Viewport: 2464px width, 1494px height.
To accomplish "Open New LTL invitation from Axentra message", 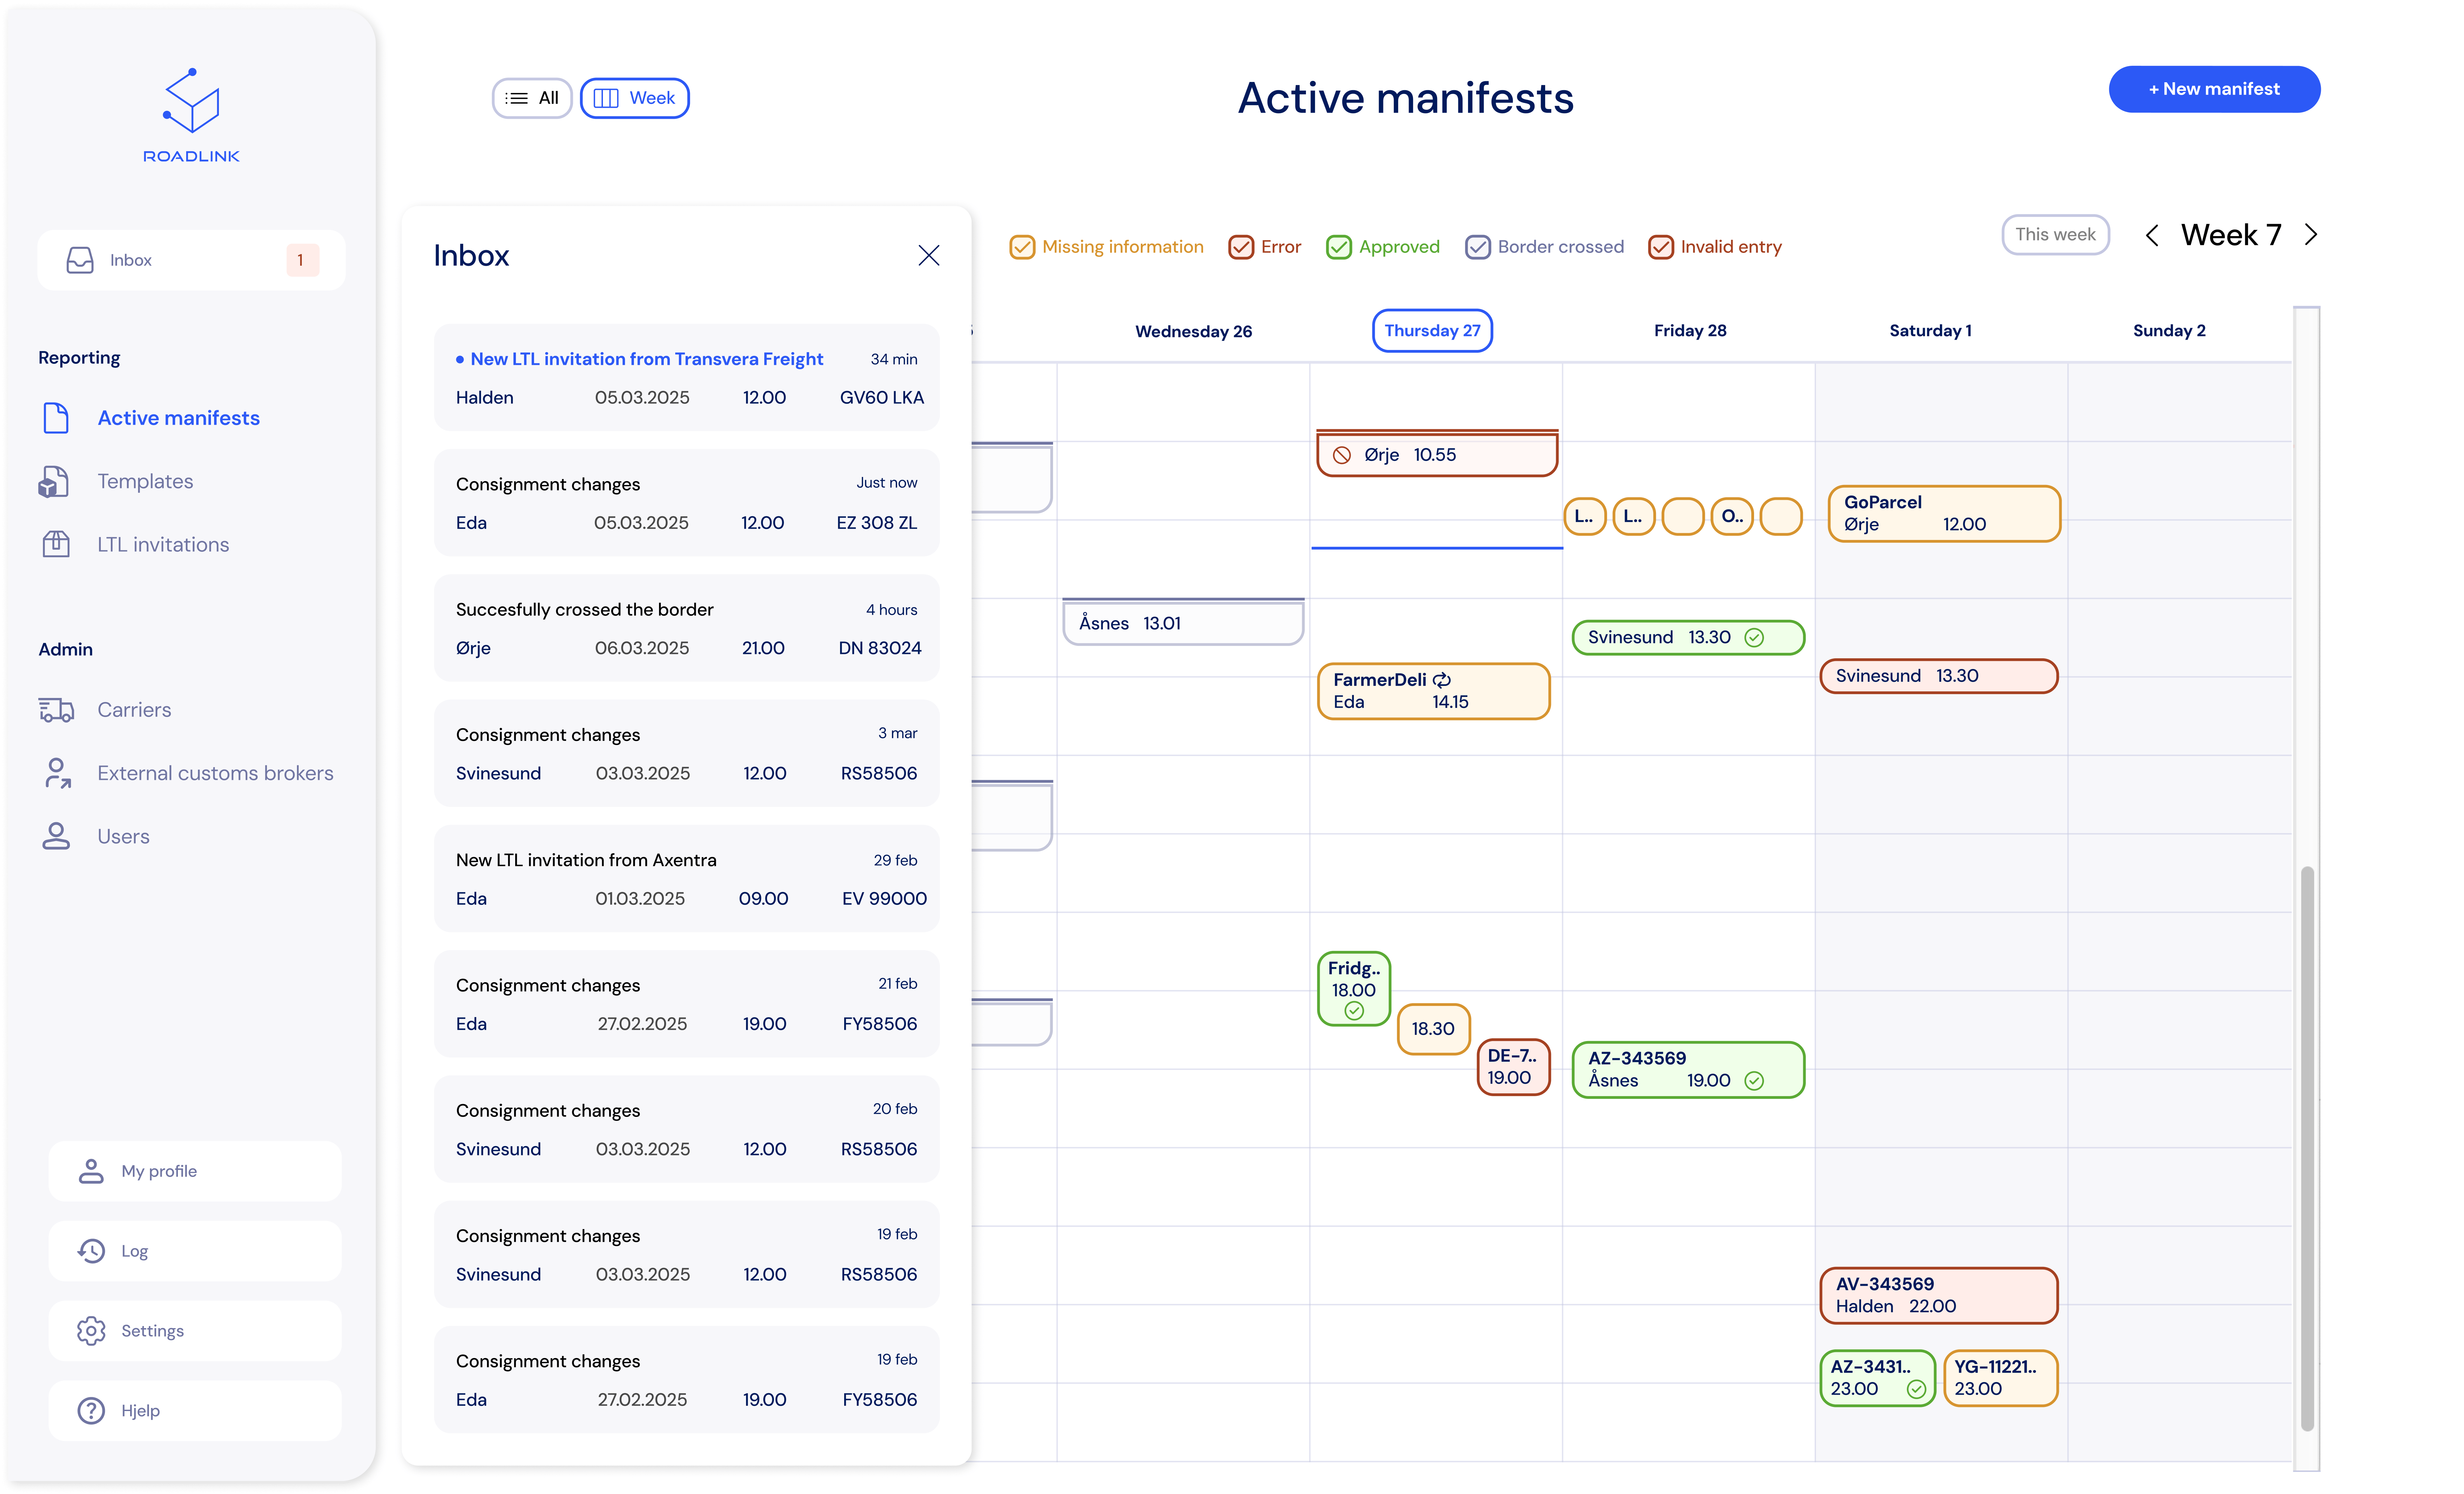I will pos(686,879).
